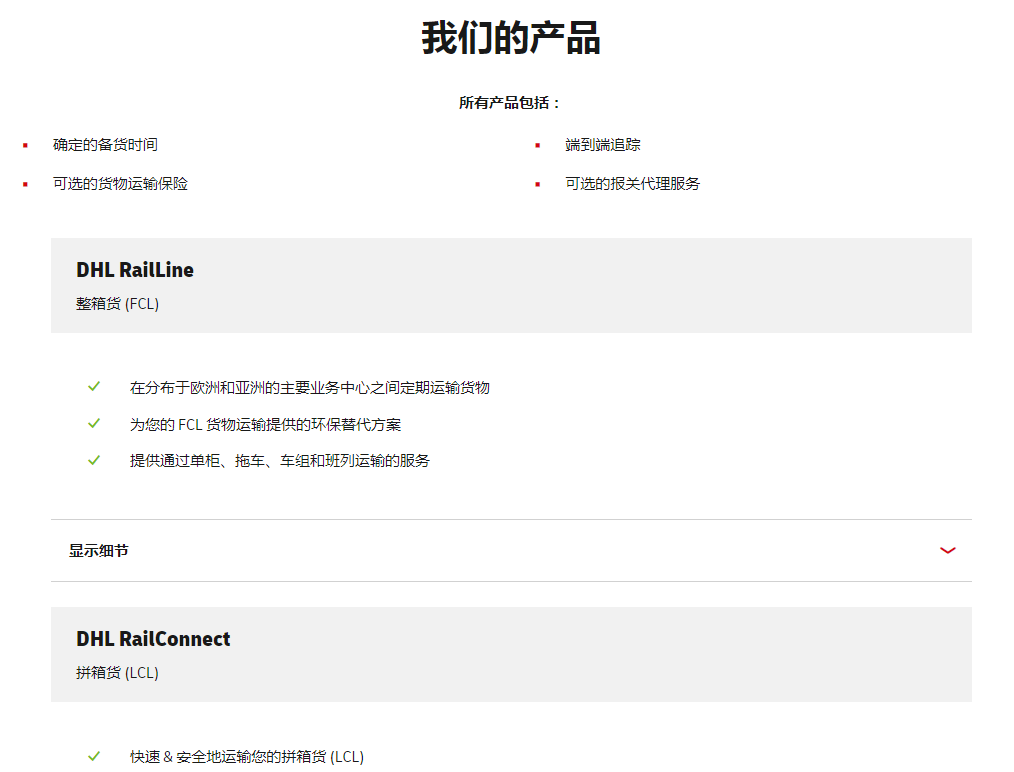Click the "为您的 FCL 货物运输提供的环保替代方案" line
Screen dimensions: 1014x772
pyautogui.click(x=265, y=424)
